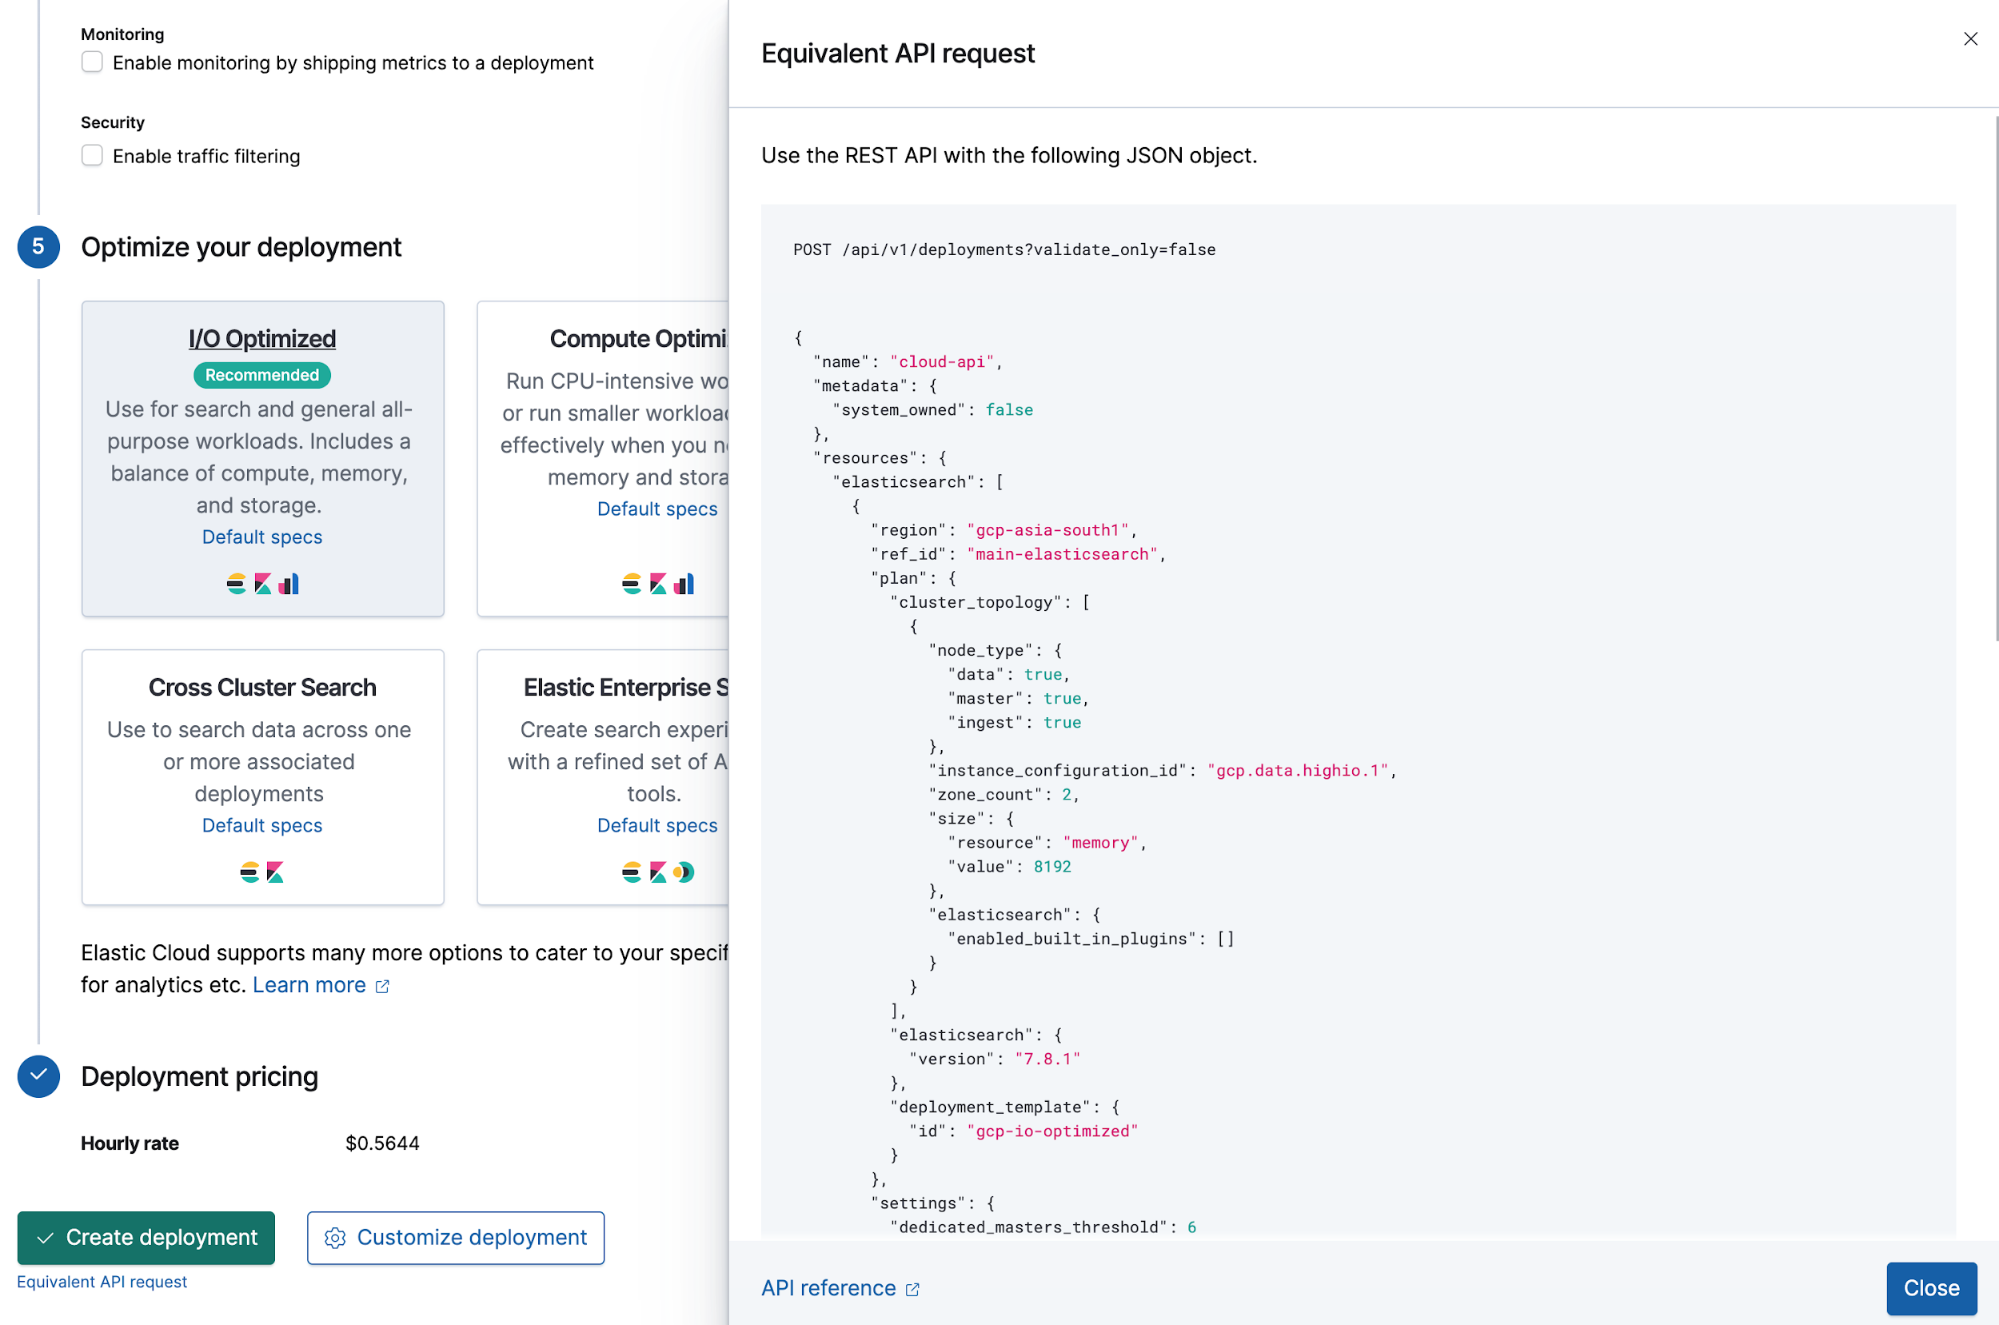Enable monitoring by shipping metrics checkbox
Viewport: 1999px width, 1325px height.
coord(92,62)
